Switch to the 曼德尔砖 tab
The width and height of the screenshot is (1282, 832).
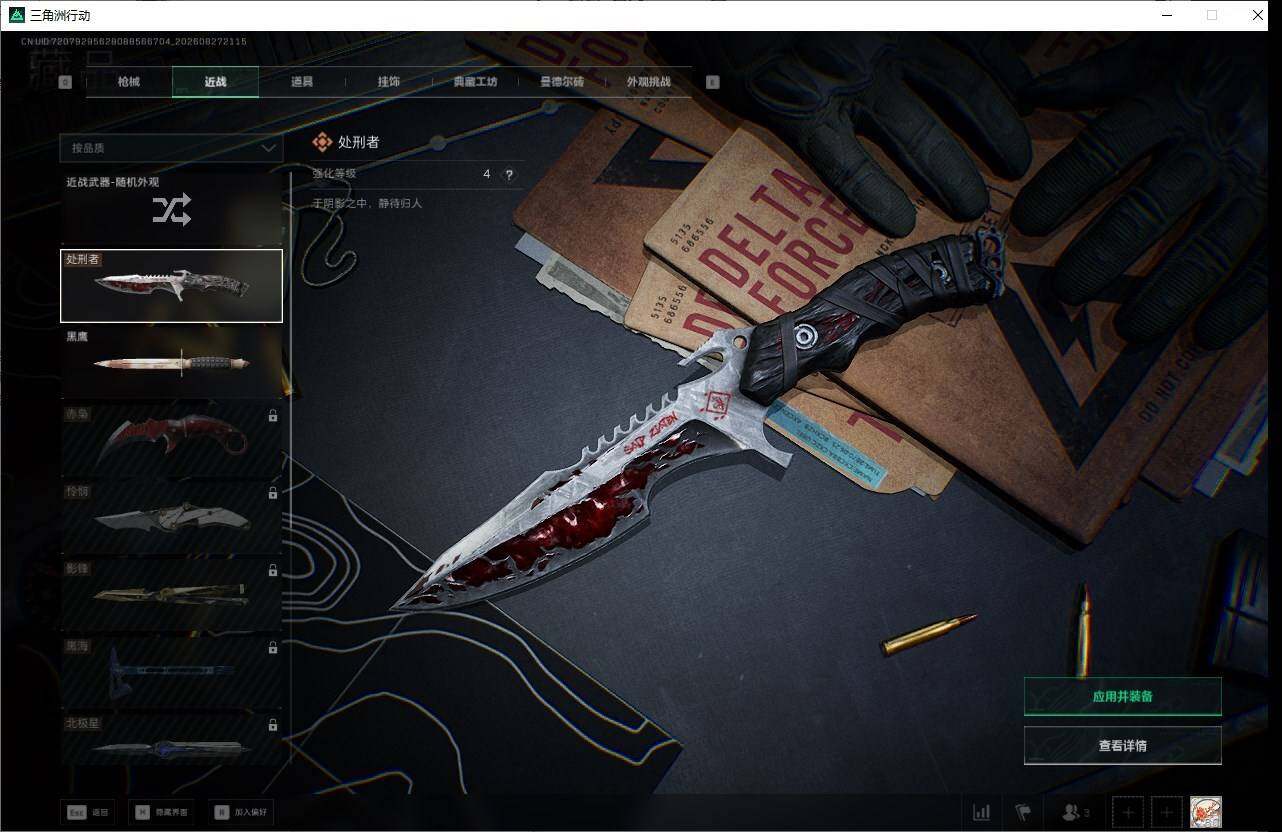[x=562, y=82]
